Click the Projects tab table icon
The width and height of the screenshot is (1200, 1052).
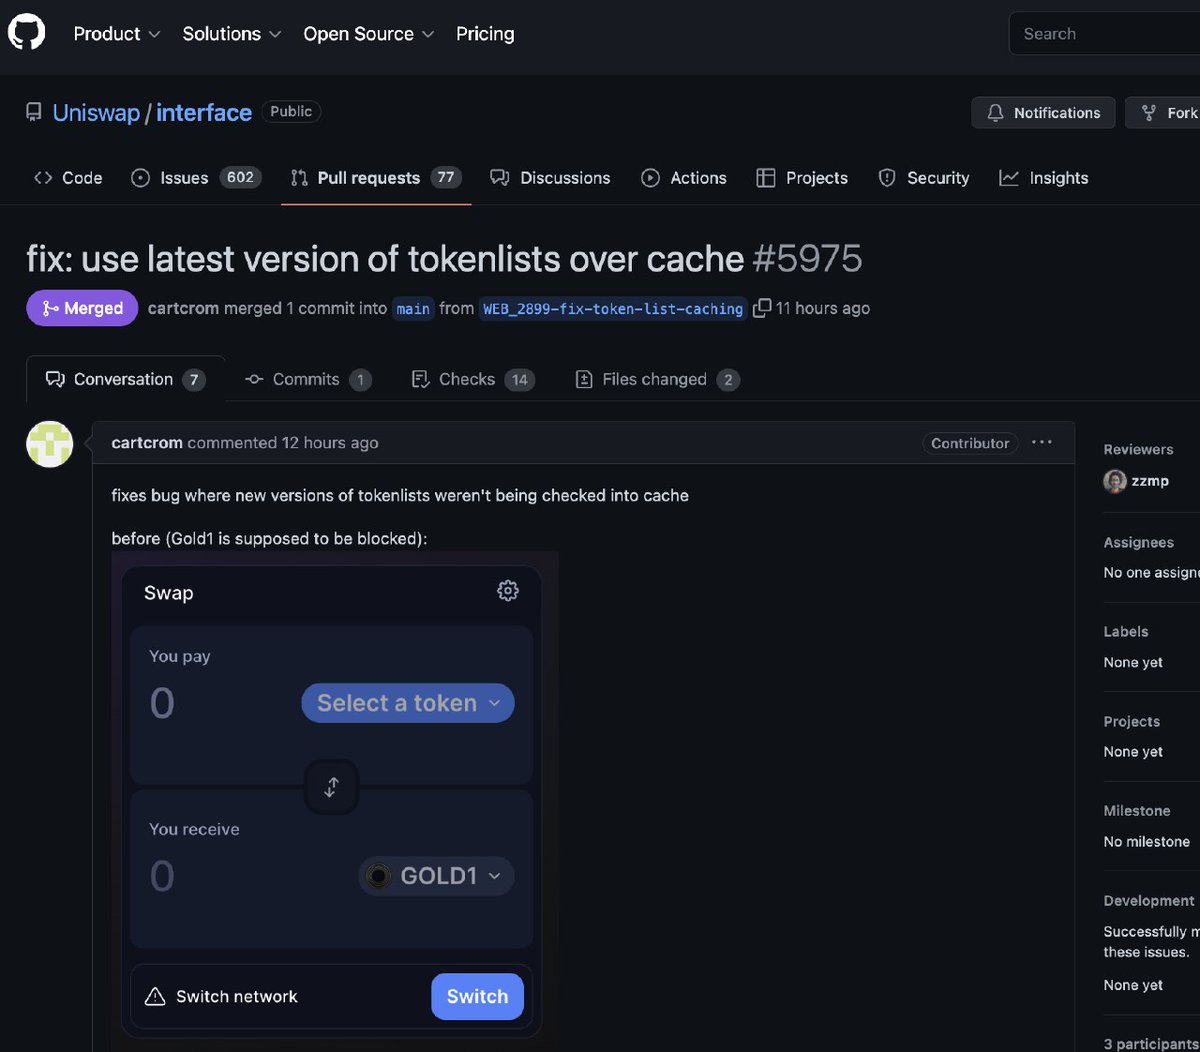coord(766,178)
